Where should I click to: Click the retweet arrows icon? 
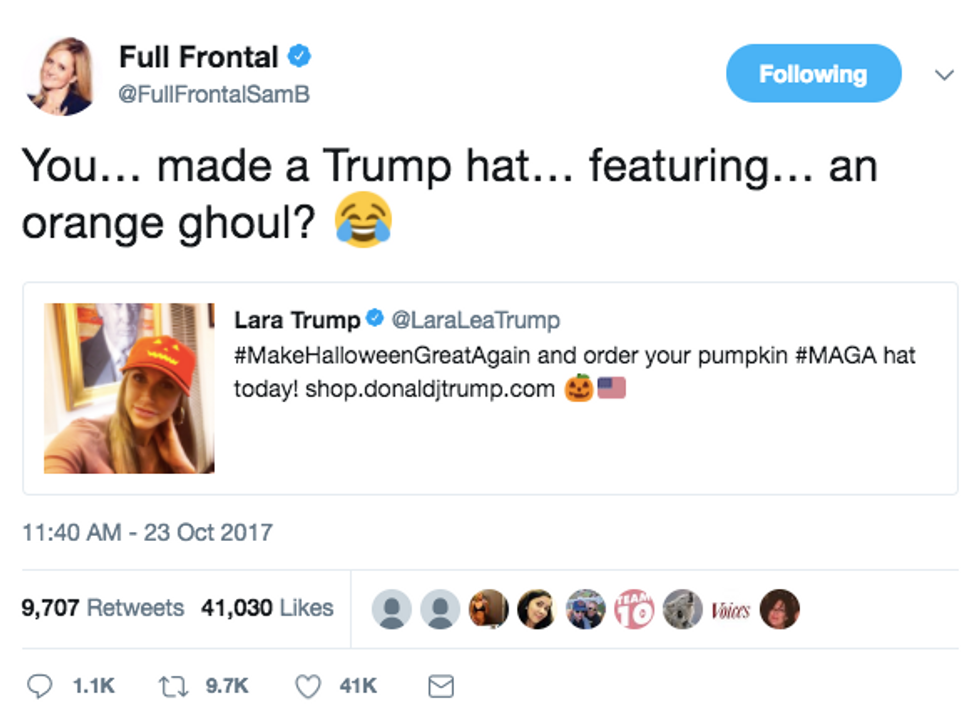tap(173, 686)
